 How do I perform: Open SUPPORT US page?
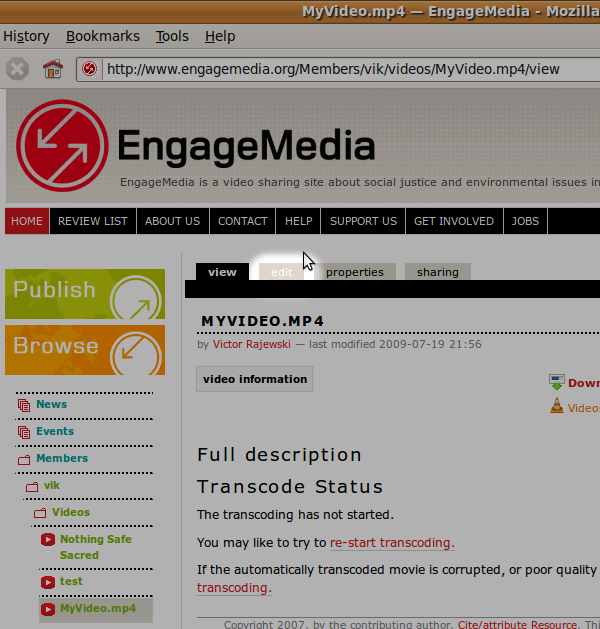click(x=363, y=221)
